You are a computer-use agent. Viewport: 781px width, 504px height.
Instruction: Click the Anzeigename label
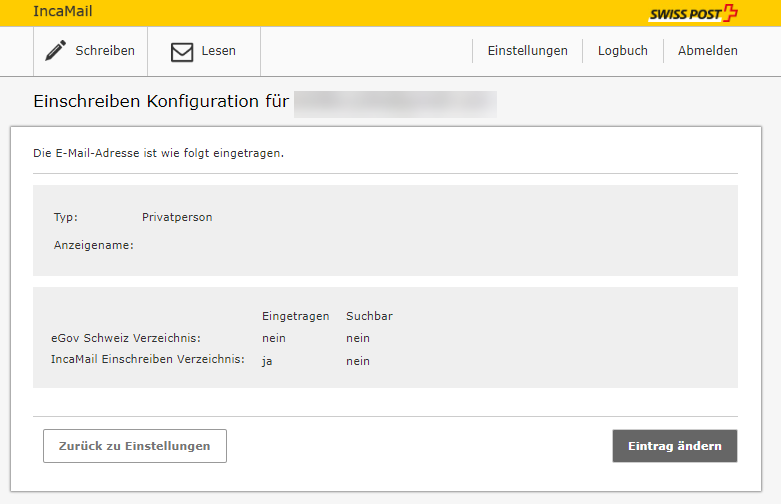93,245
